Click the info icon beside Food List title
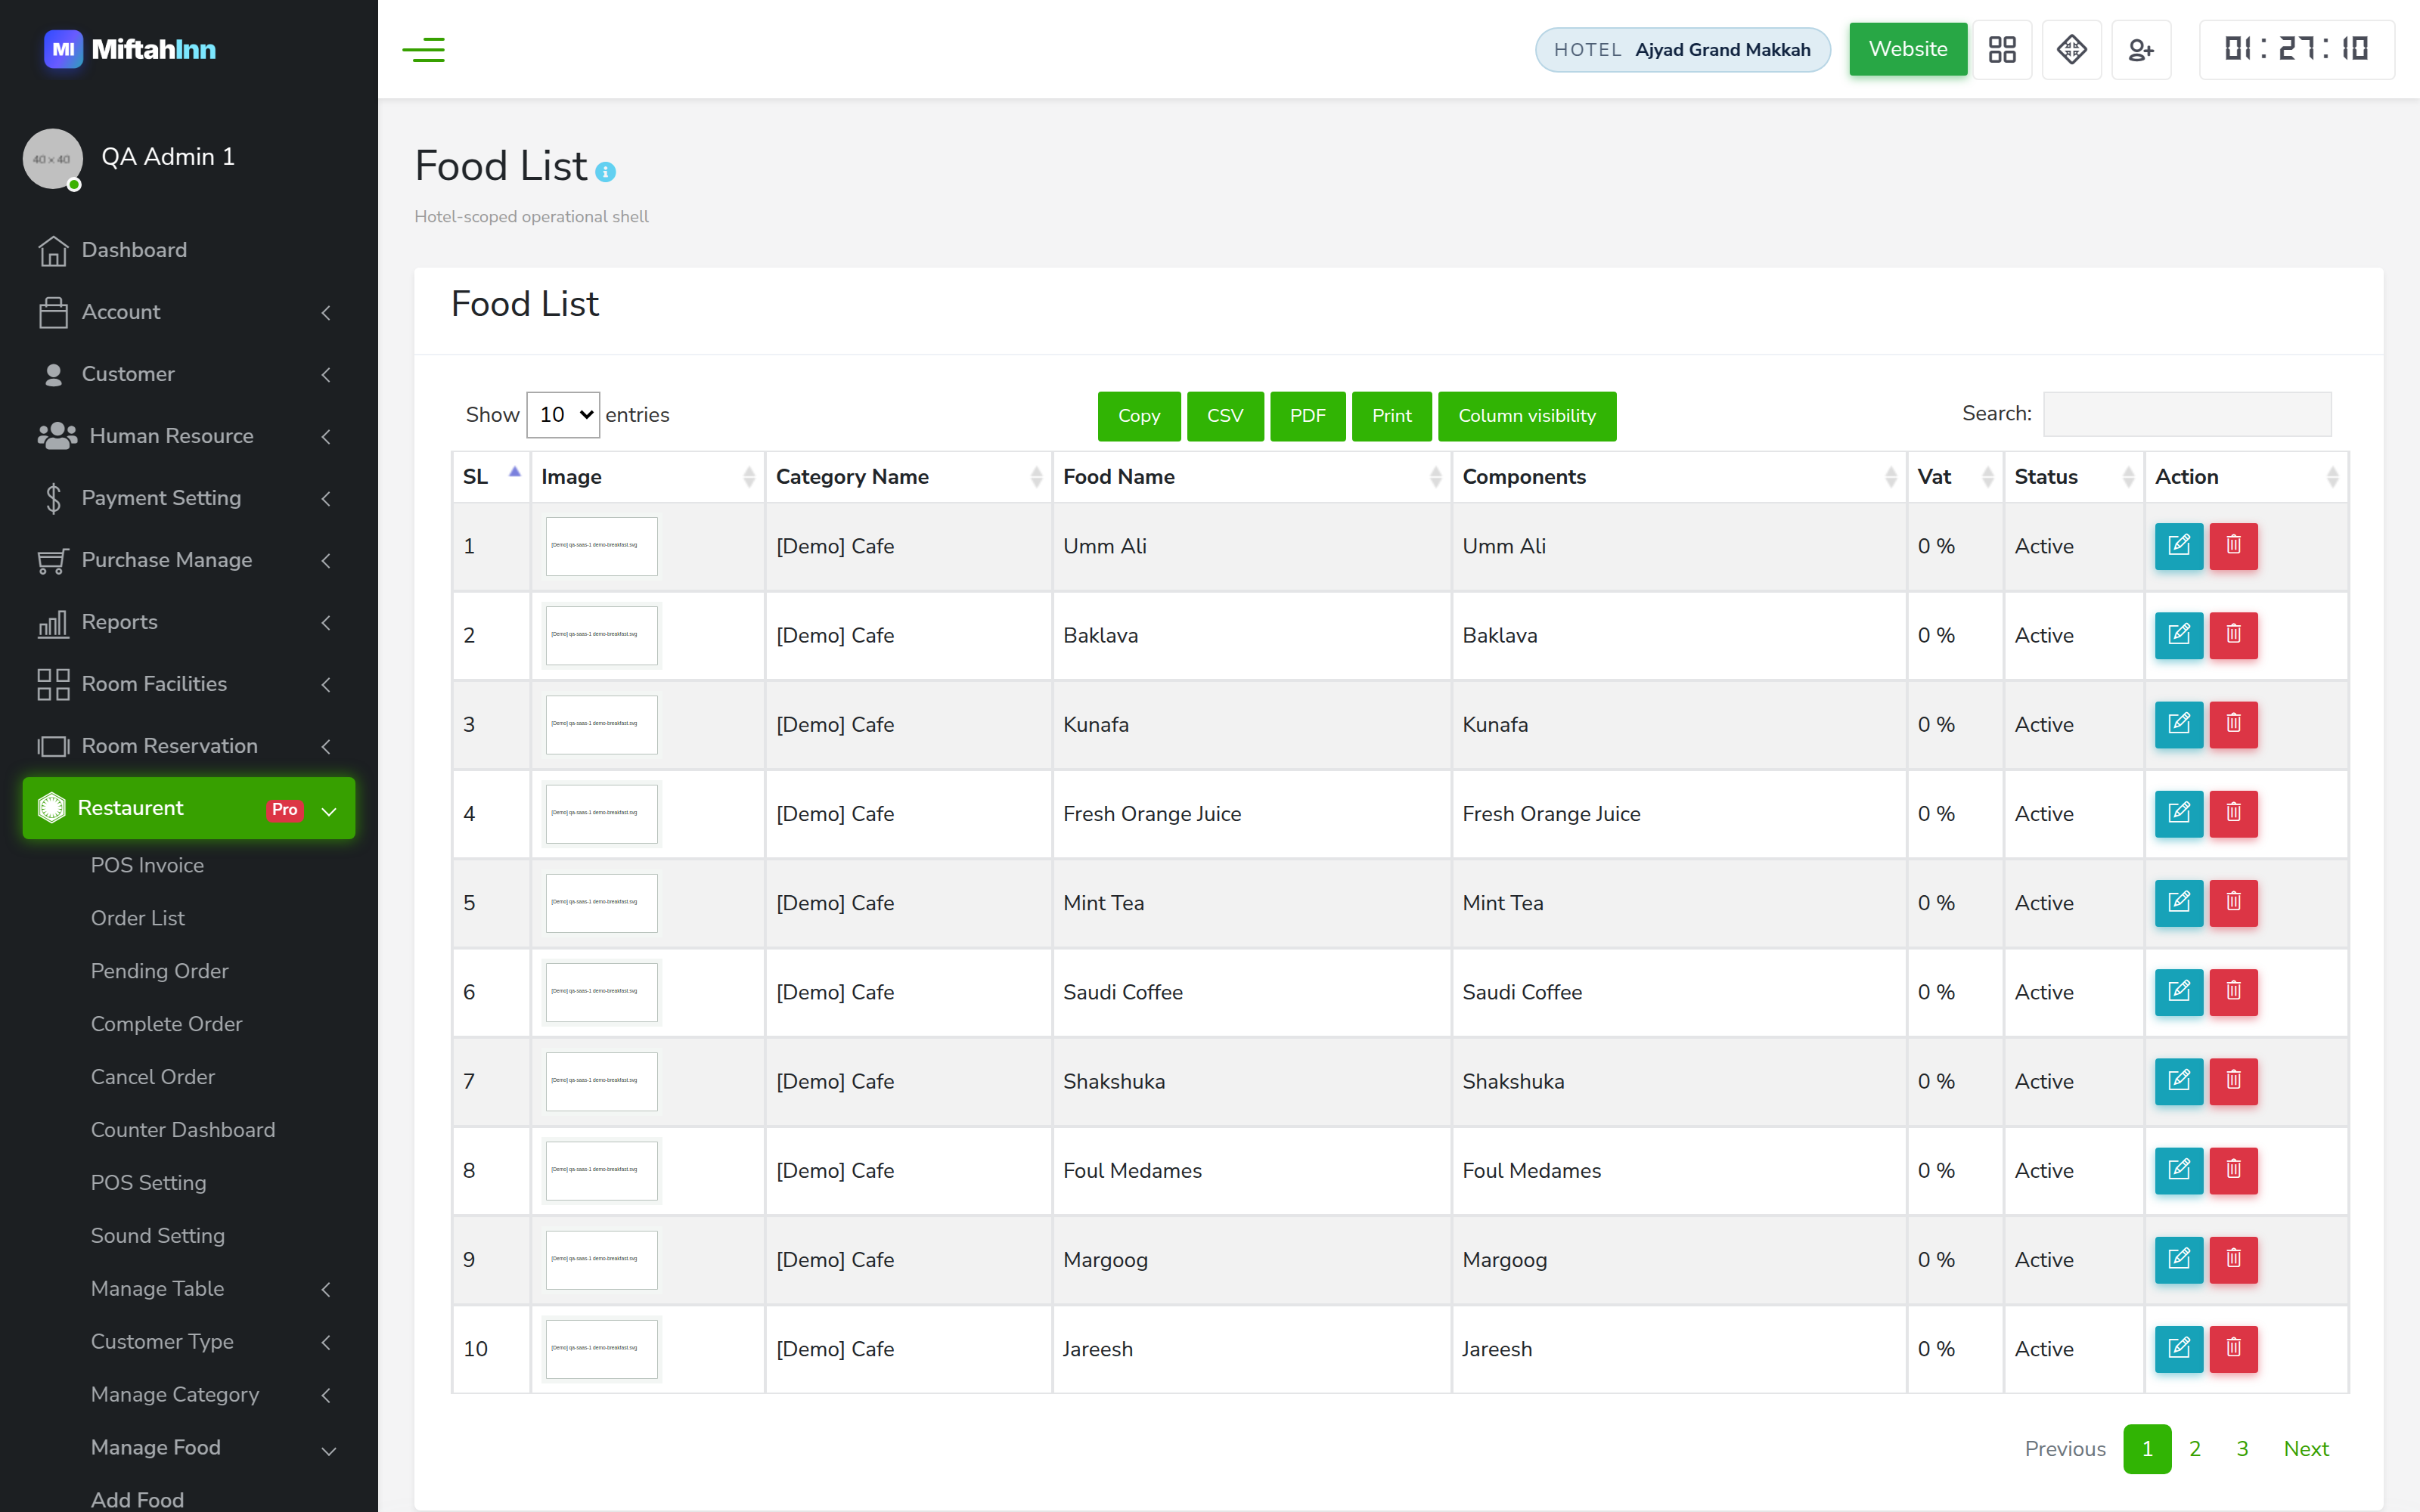2420x1512 pixels. [x=605, y=172]
